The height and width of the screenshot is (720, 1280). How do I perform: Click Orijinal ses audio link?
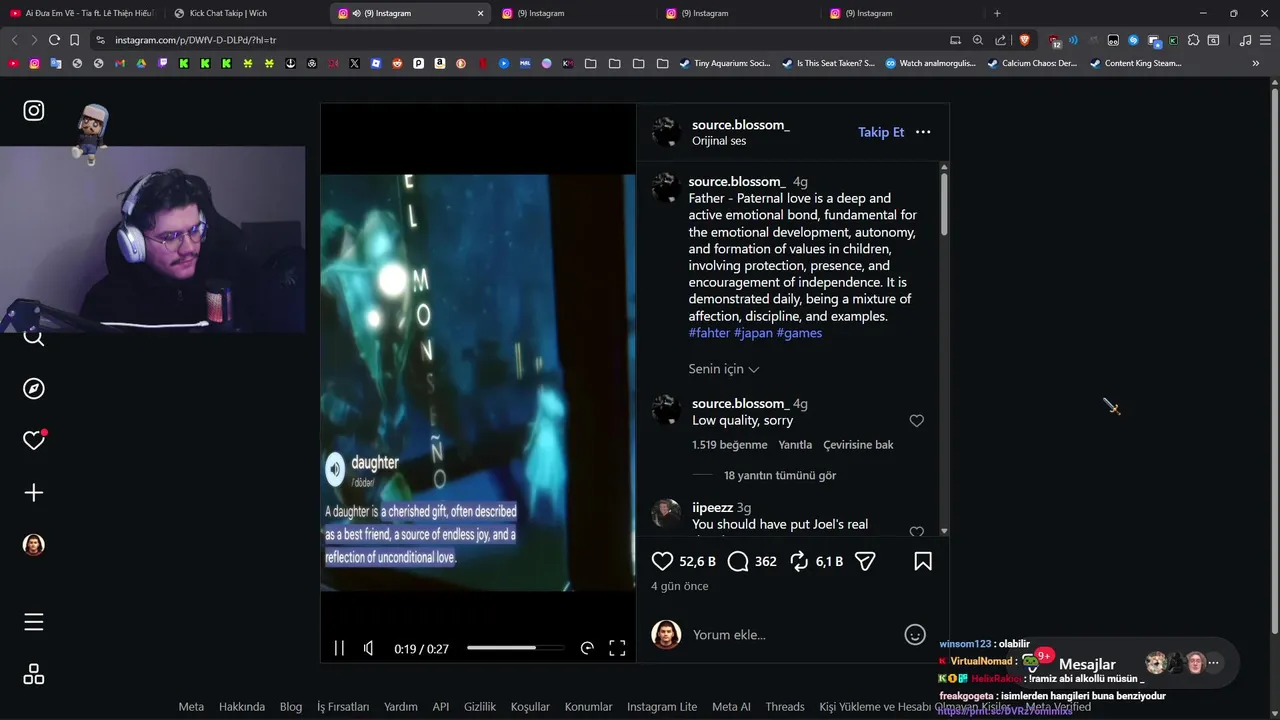pos(719,141)
